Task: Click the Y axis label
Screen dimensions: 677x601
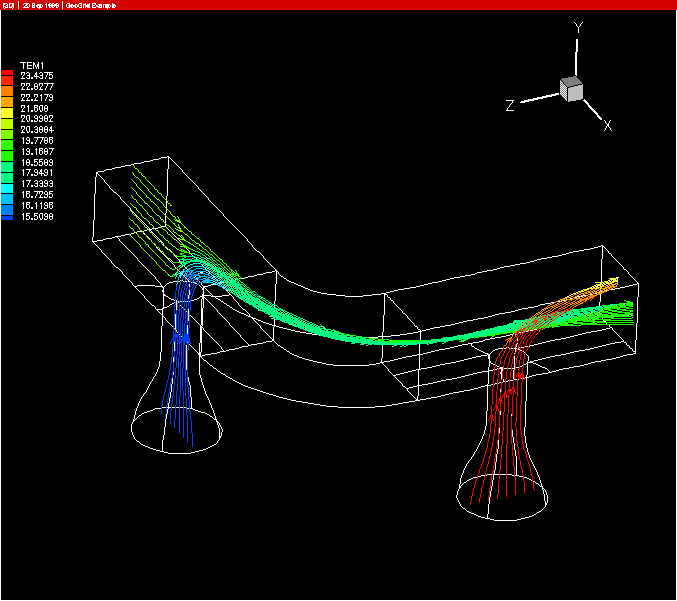Action: point(578,29)
